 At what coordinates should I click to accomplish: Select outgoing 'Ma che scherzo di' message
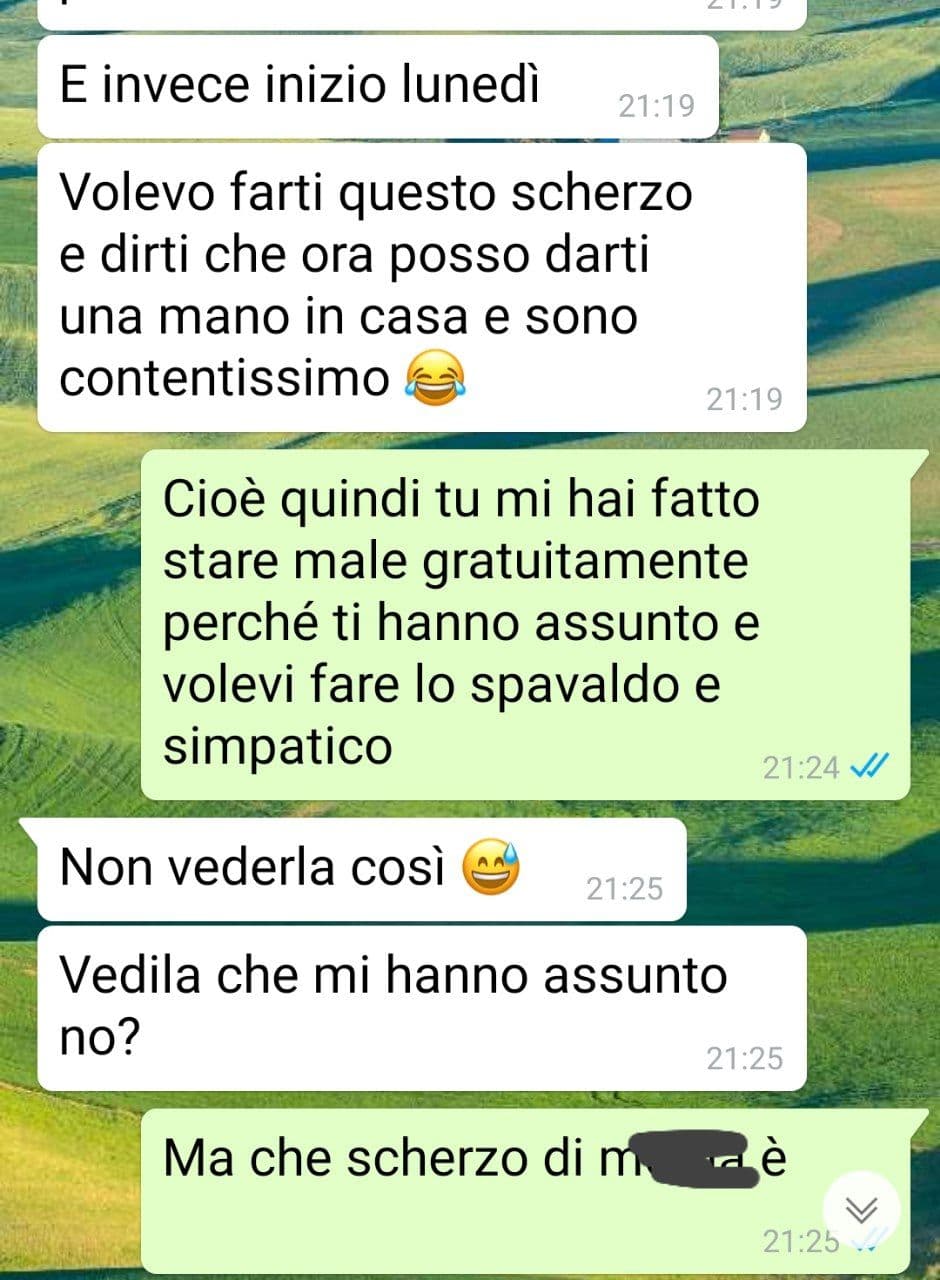point(526,1190)
